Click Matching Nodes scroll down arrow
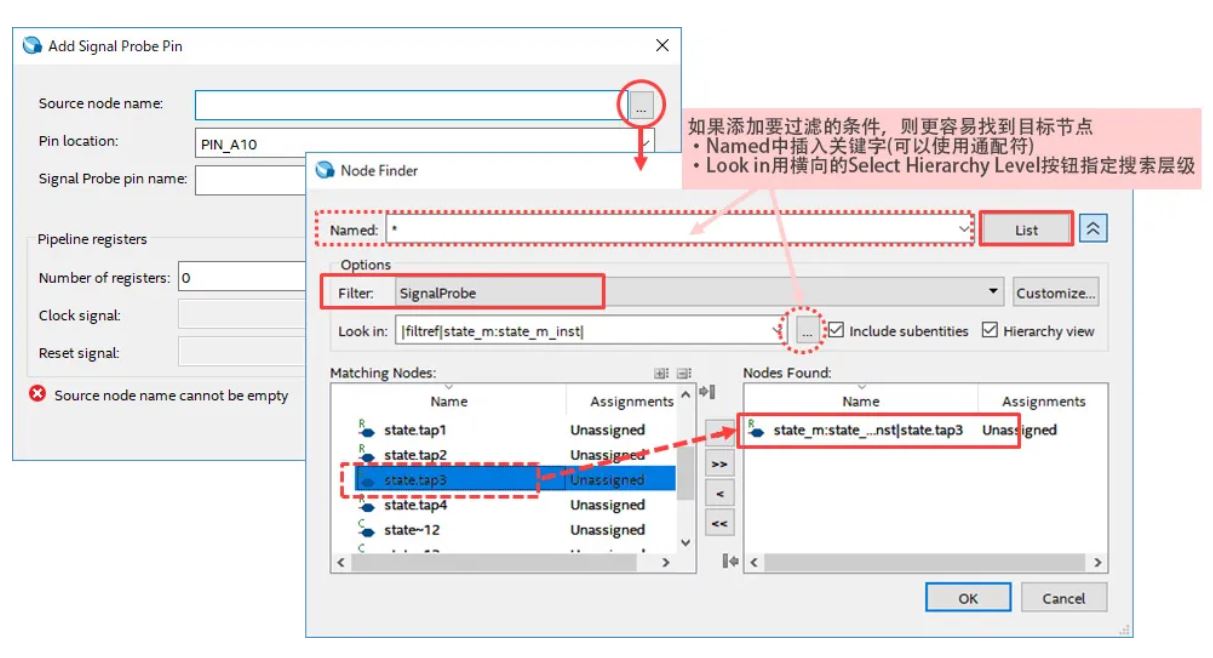This screenshot has width=1213, height=658. [685, 543]
